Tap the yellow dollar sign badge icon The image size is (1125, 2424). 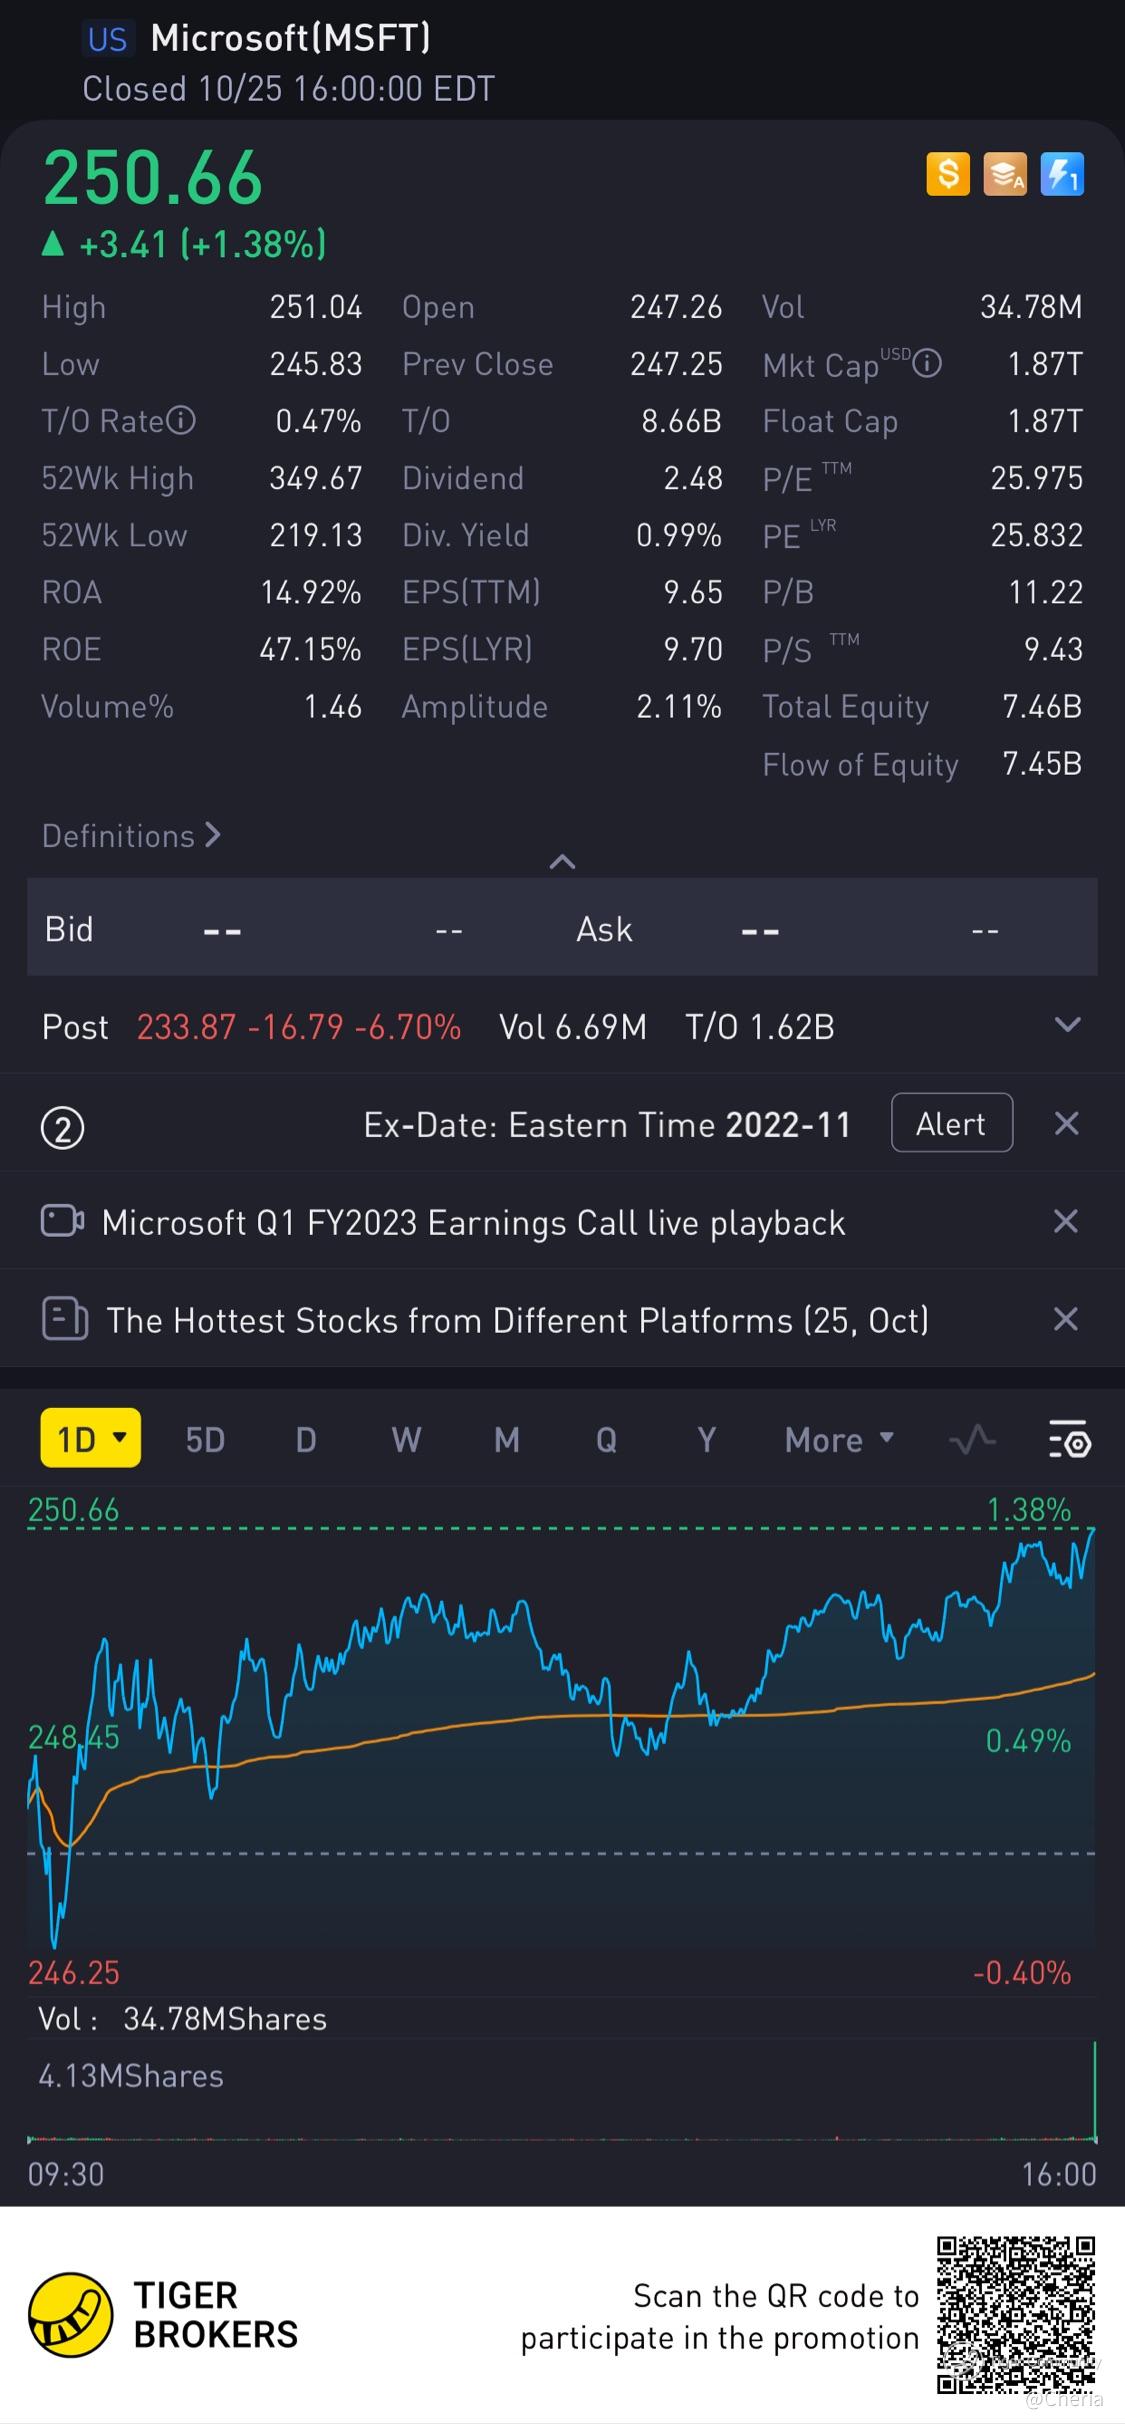pyautogui.click(x=947, y=175)
